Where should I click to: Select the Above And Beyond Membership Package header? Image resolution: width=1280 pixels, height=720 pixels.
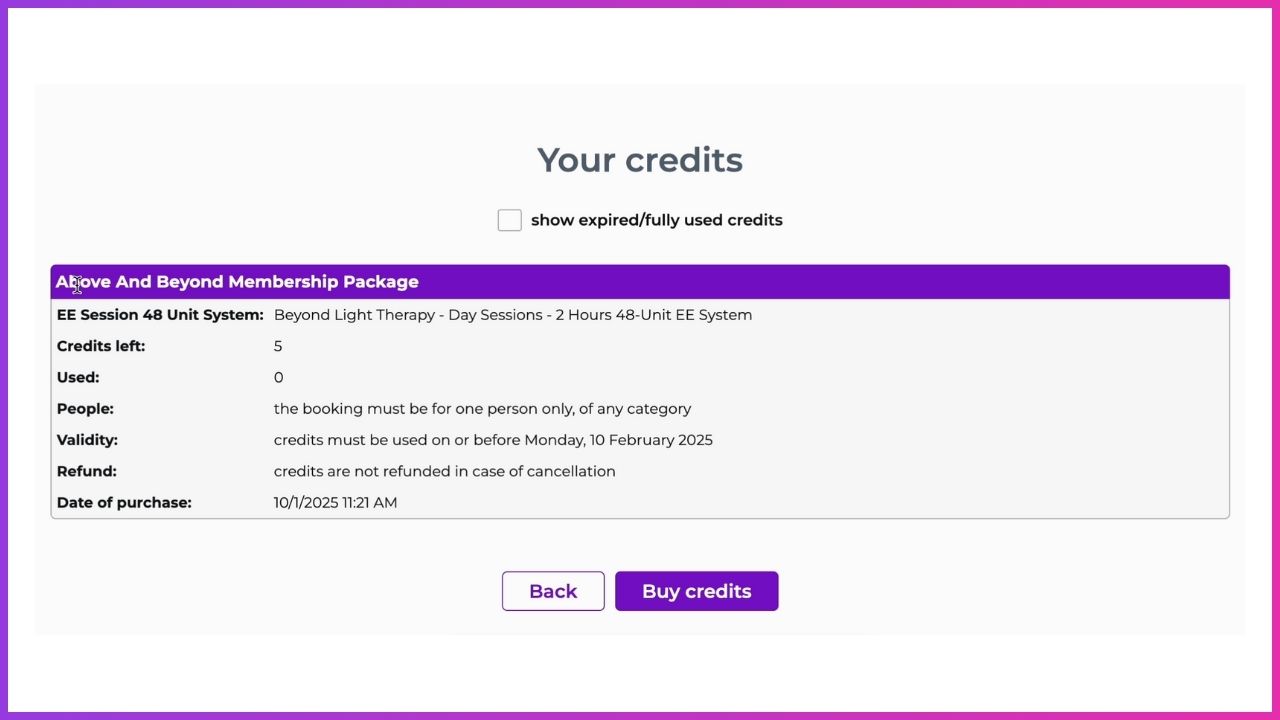point(238,282)
